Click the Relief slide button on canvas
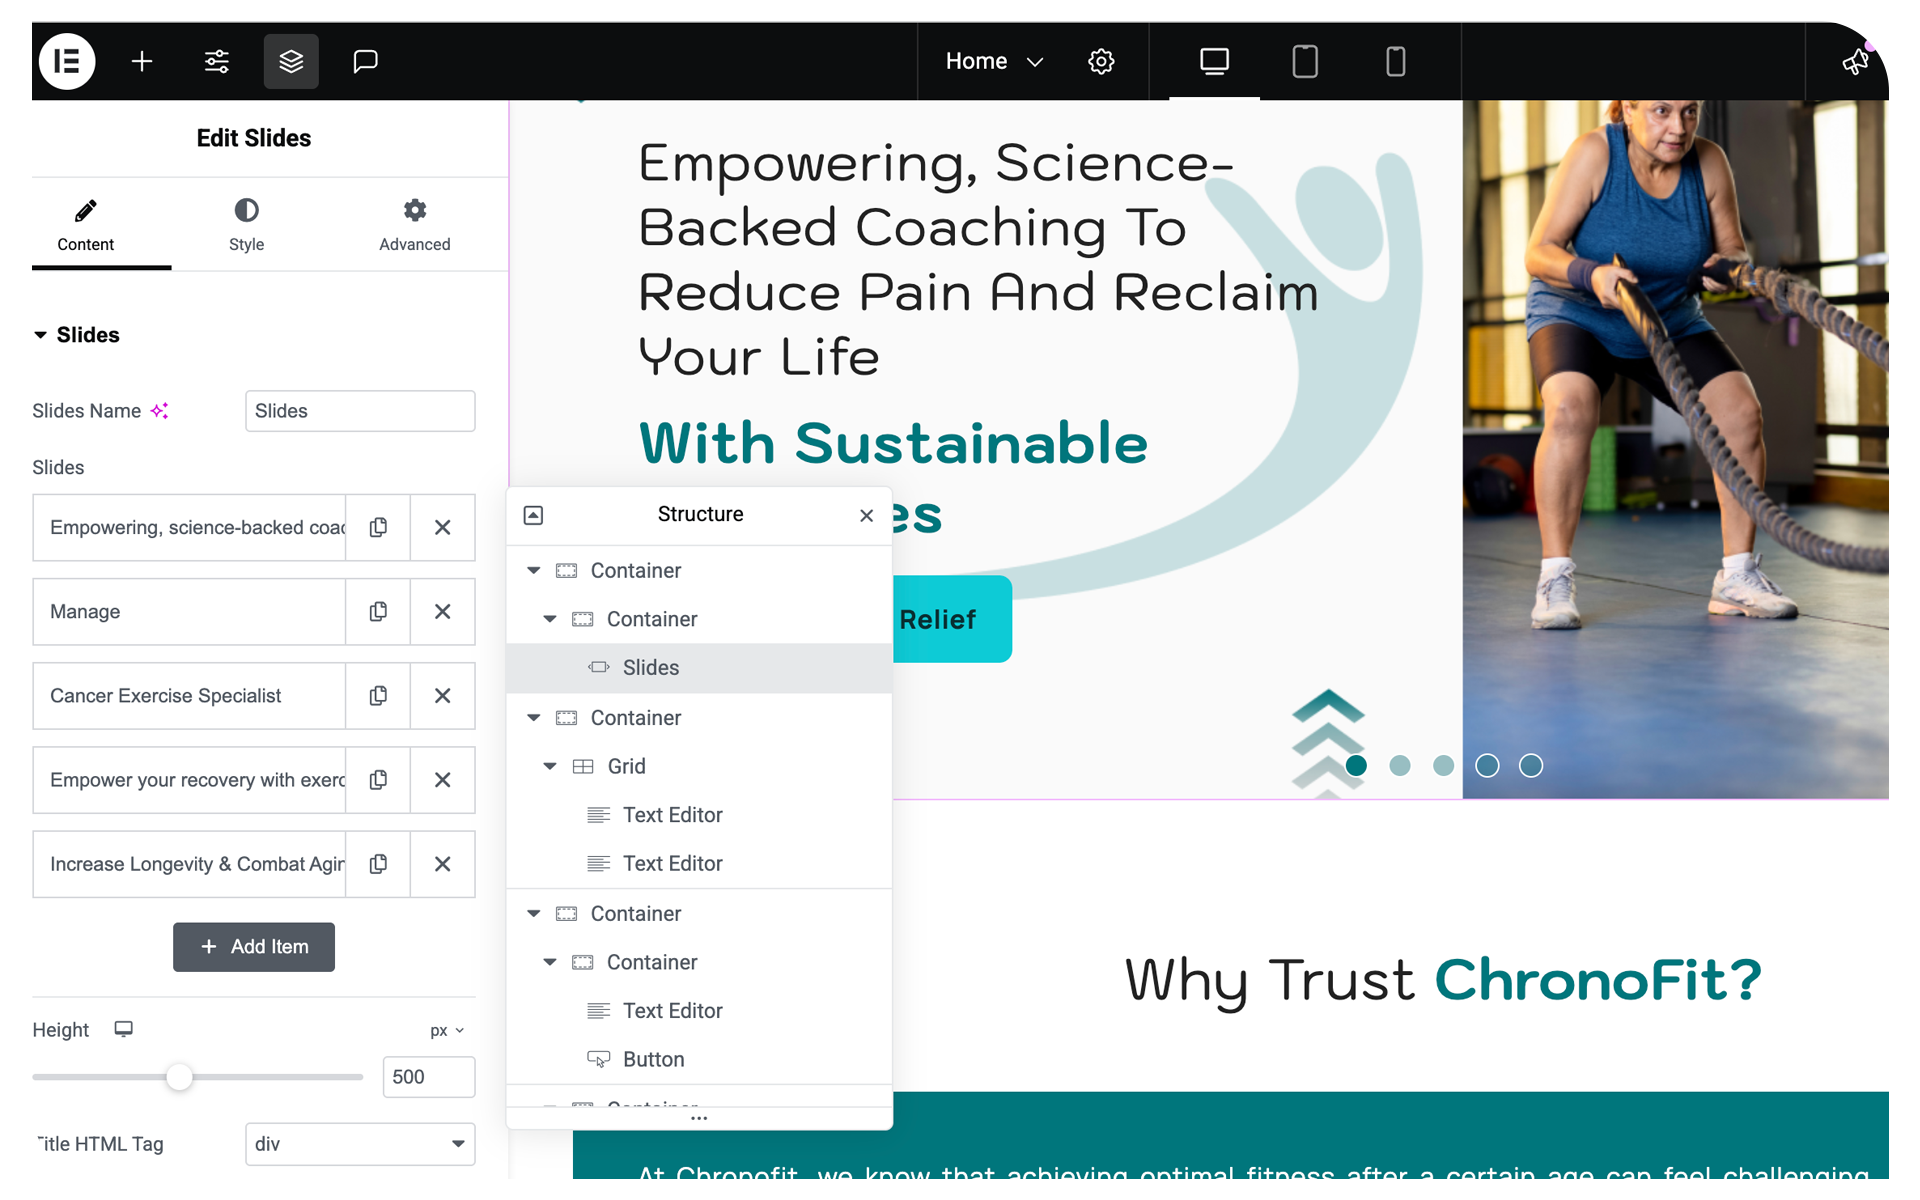The image size is (1920, 1200). [x=952, y=619]
